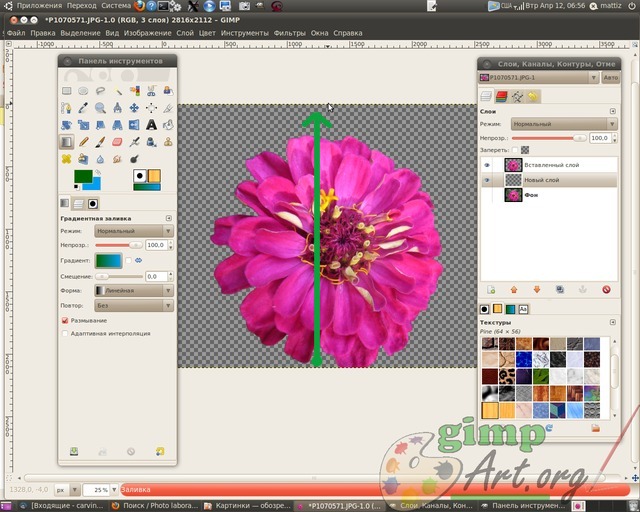Viewport: 640px width, 512px height.
Task: Select the Move tool
Action: coord(134,108)
